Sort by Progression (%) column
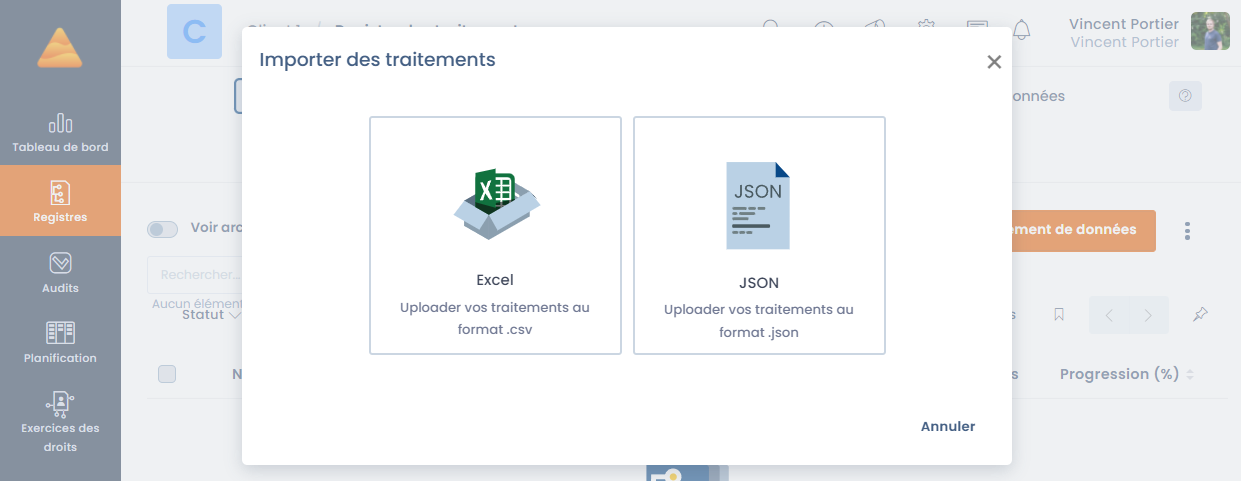 click(1127, 374)
